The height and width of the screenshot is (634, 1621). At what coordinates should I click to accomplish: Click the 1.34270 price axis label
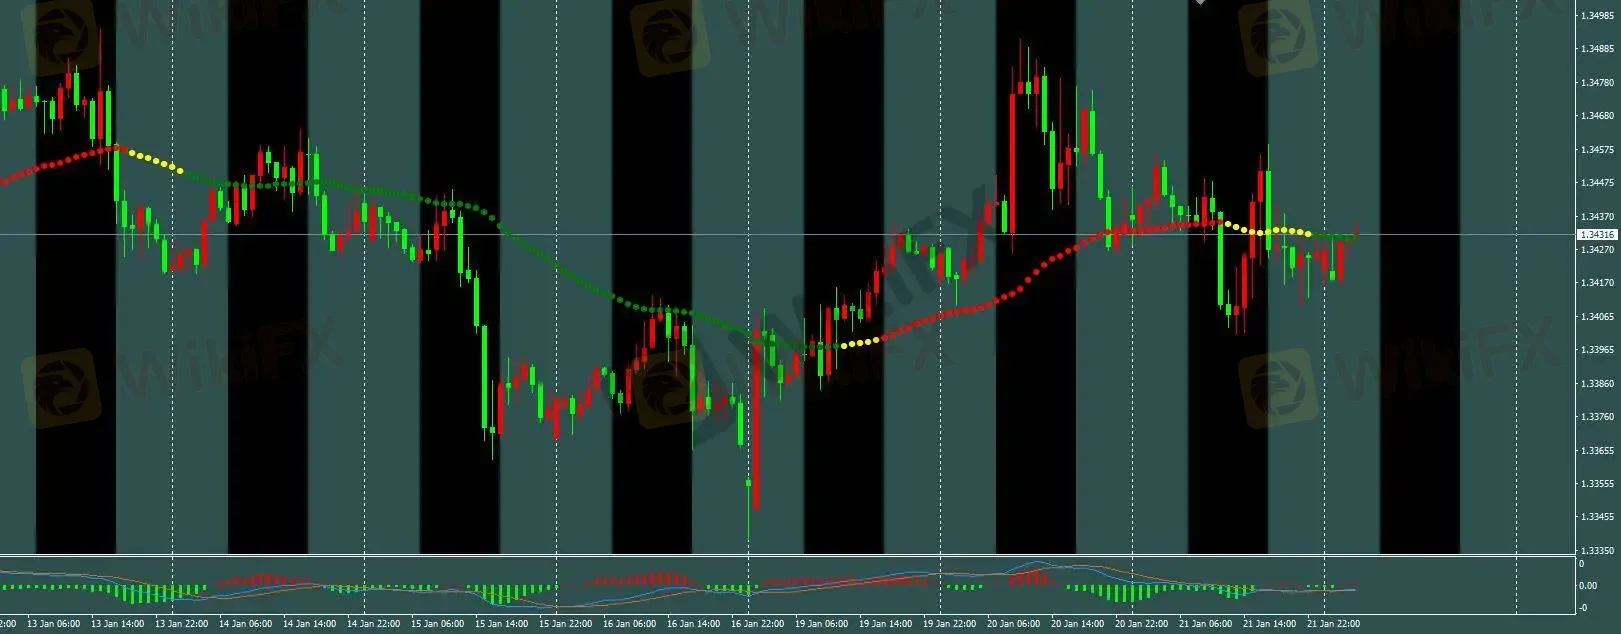1598,250
